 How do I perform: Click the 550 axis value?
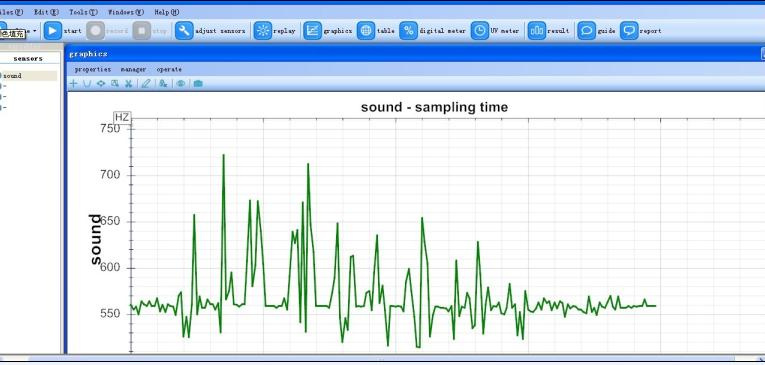110,313
